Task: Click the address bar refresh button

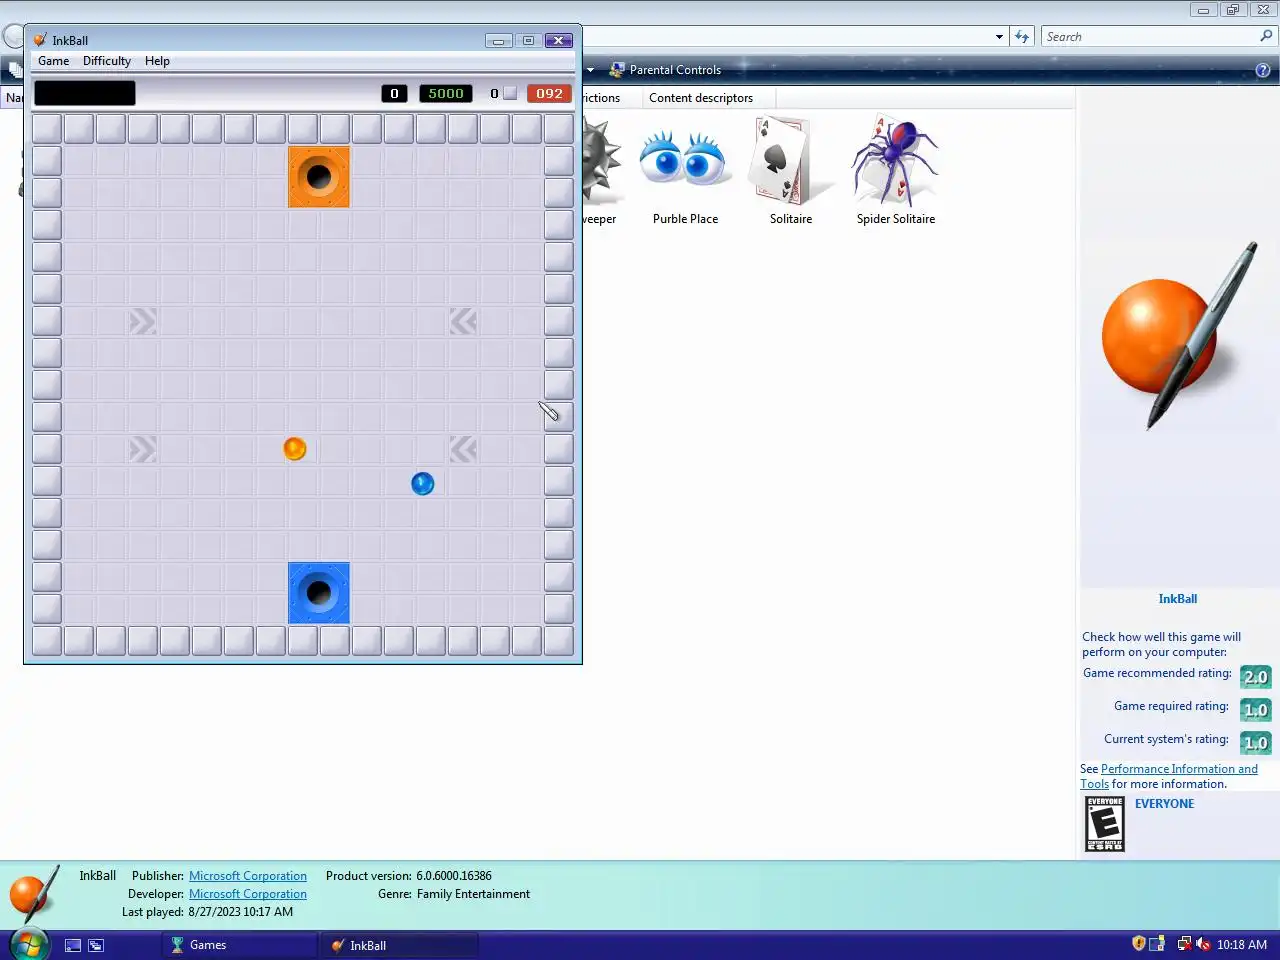Action: [1021, 37]
